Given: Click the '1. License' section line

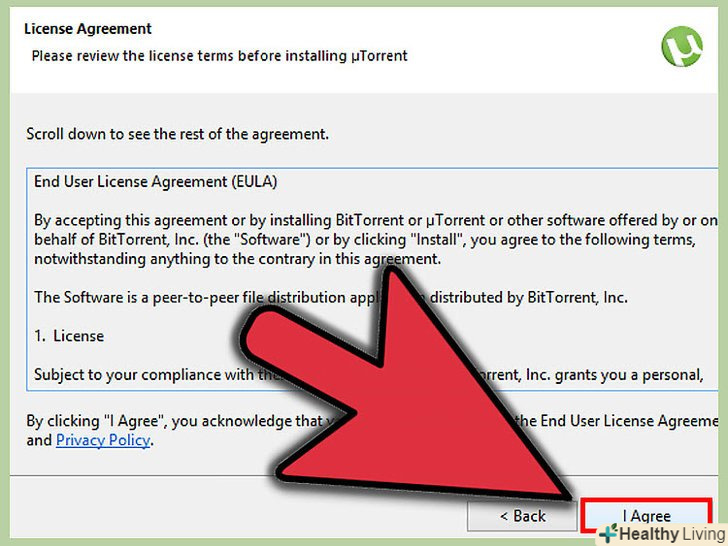Looking at the screenshot, I should tap(69, 336).
